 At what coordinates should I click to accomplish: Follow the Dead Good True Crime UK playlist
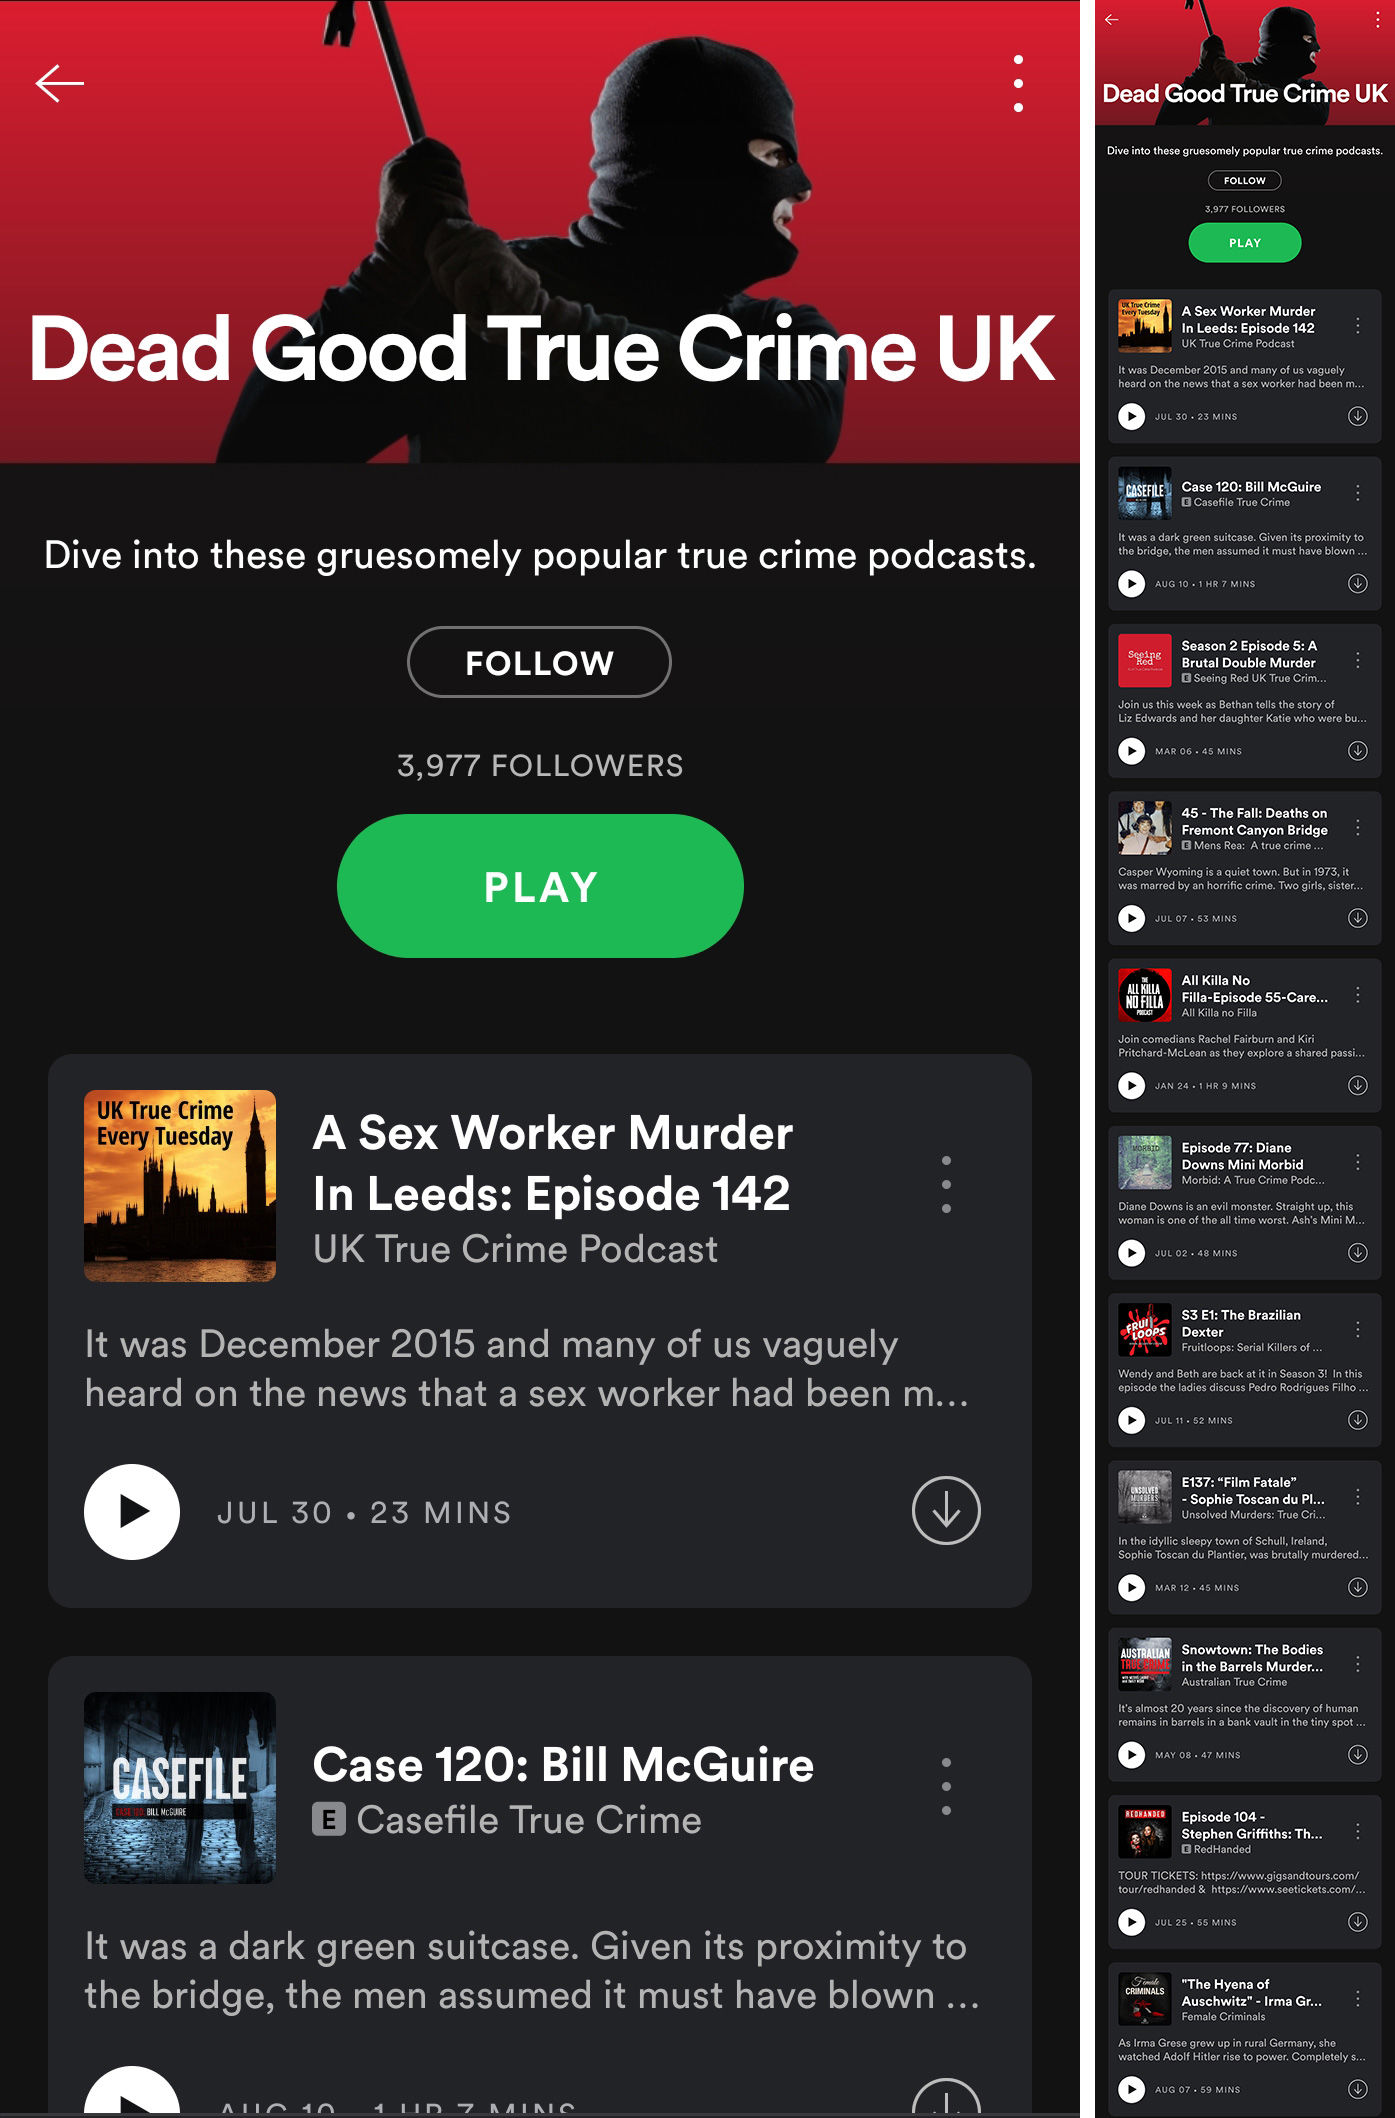pos(539,662)
